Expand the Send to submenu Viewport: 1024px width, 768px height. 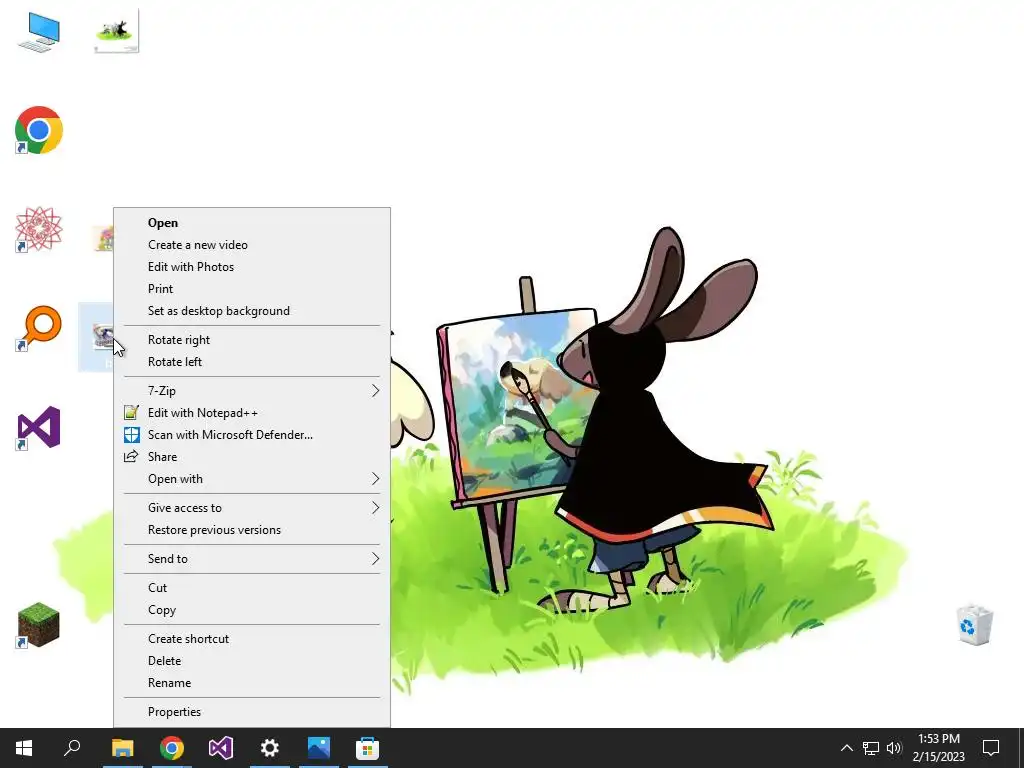(251, 558)
